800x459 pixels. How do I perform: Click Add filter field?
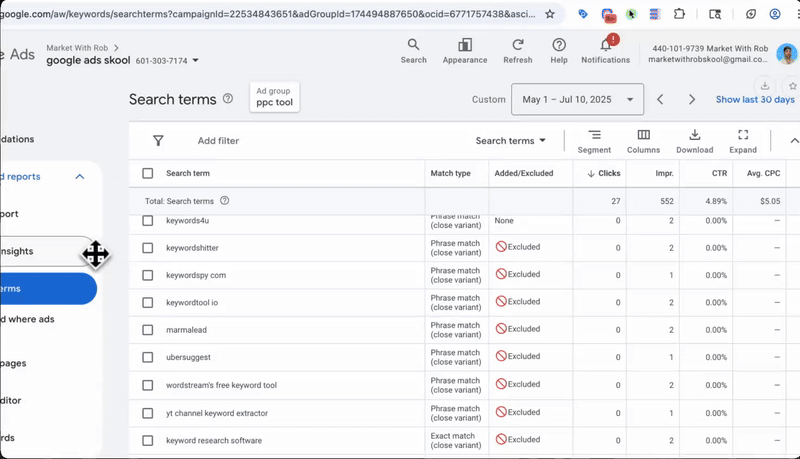(x=218, y=141)
